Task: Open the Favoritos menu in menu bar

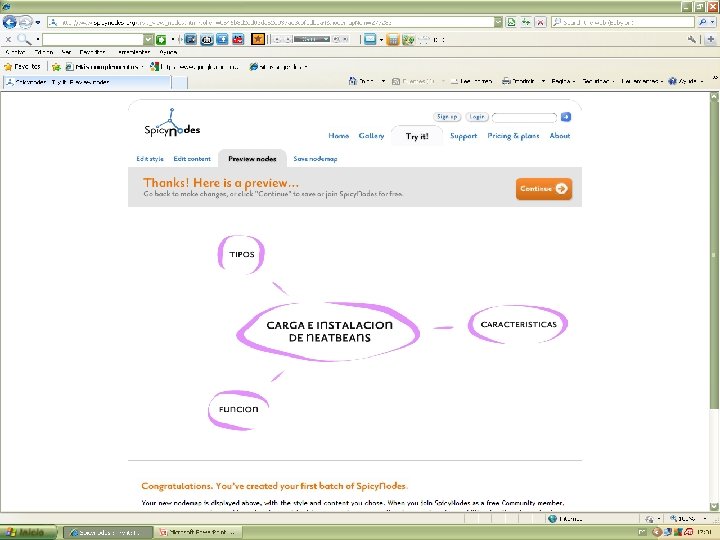Action: coord(92,52)
